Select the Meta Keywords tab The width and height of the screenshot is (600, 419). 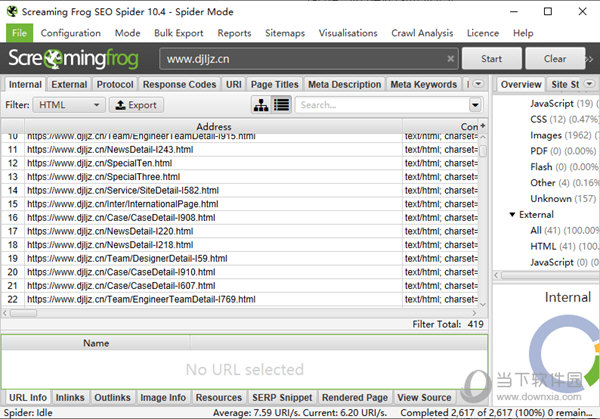[424, 84]
